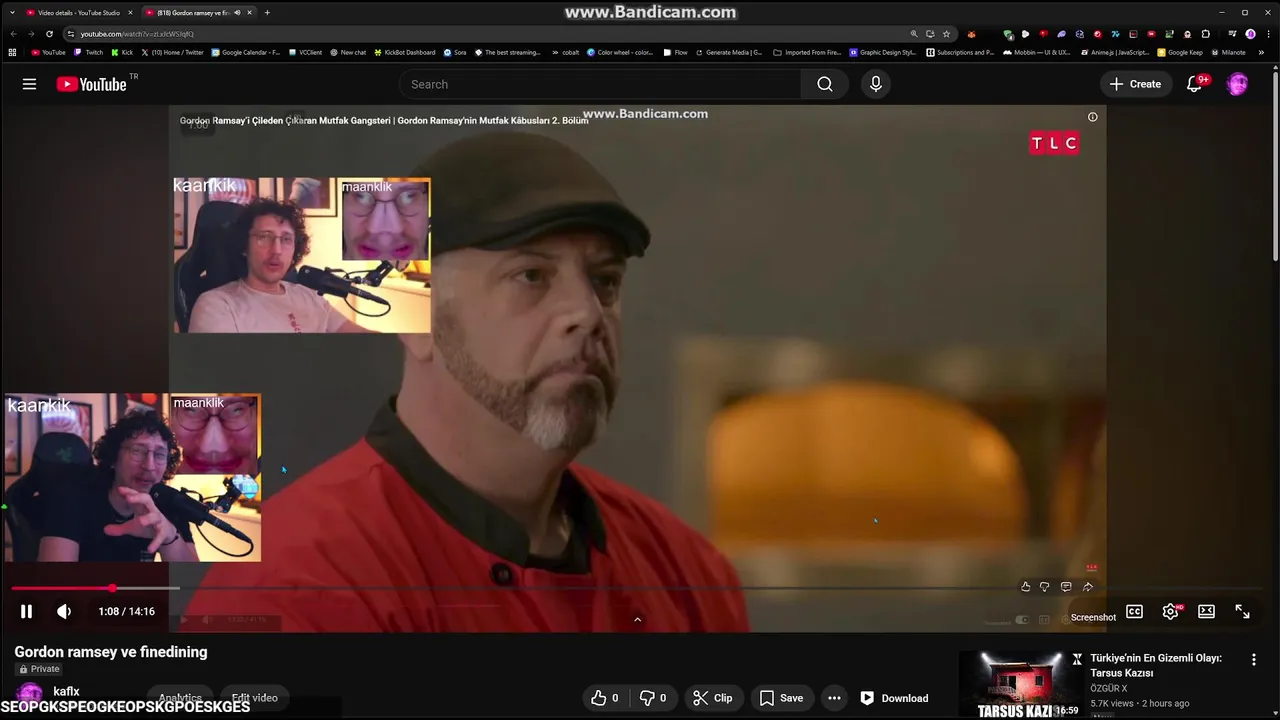
Task: Mute the Gordon ramsey tab via its speaker icon
Action: pos(237,13)
